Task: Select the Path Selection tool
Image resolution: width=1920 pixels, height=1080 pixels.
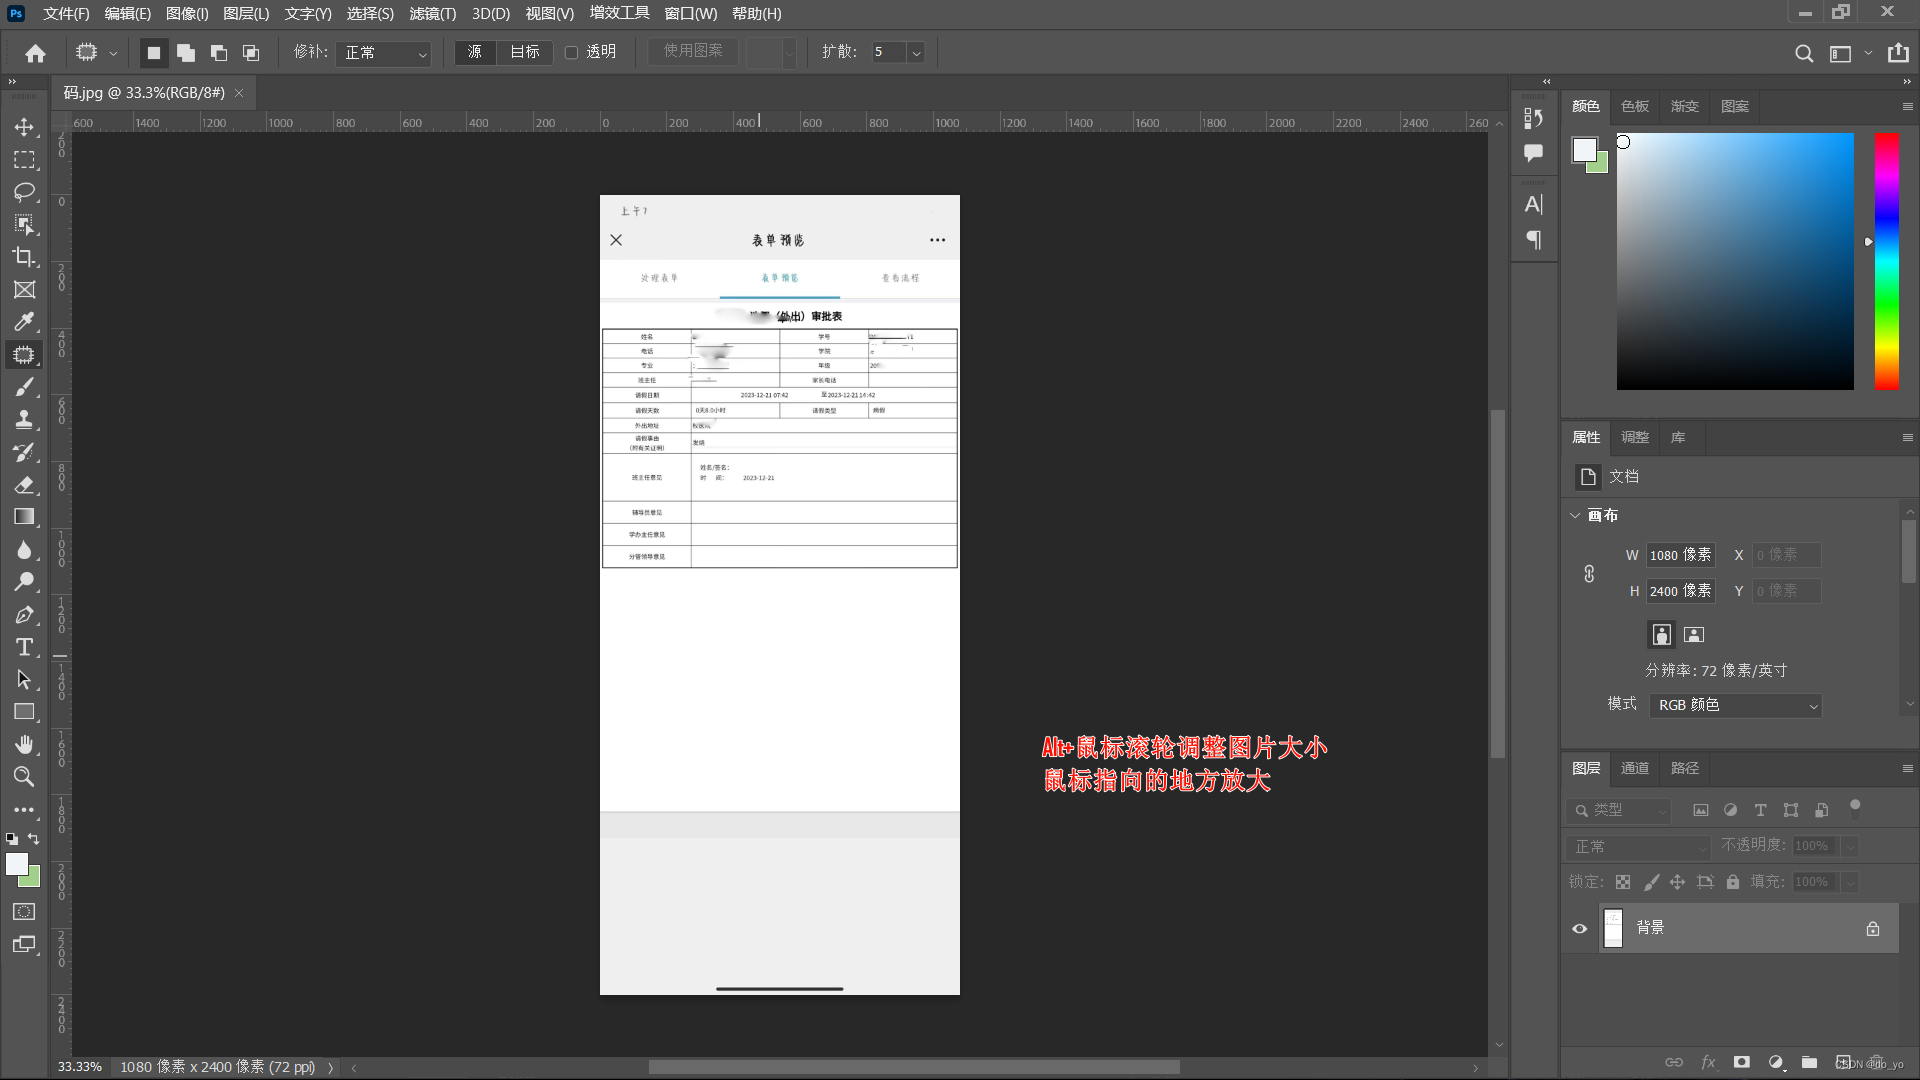Action: pyautogui.click(x=24, y=680)
